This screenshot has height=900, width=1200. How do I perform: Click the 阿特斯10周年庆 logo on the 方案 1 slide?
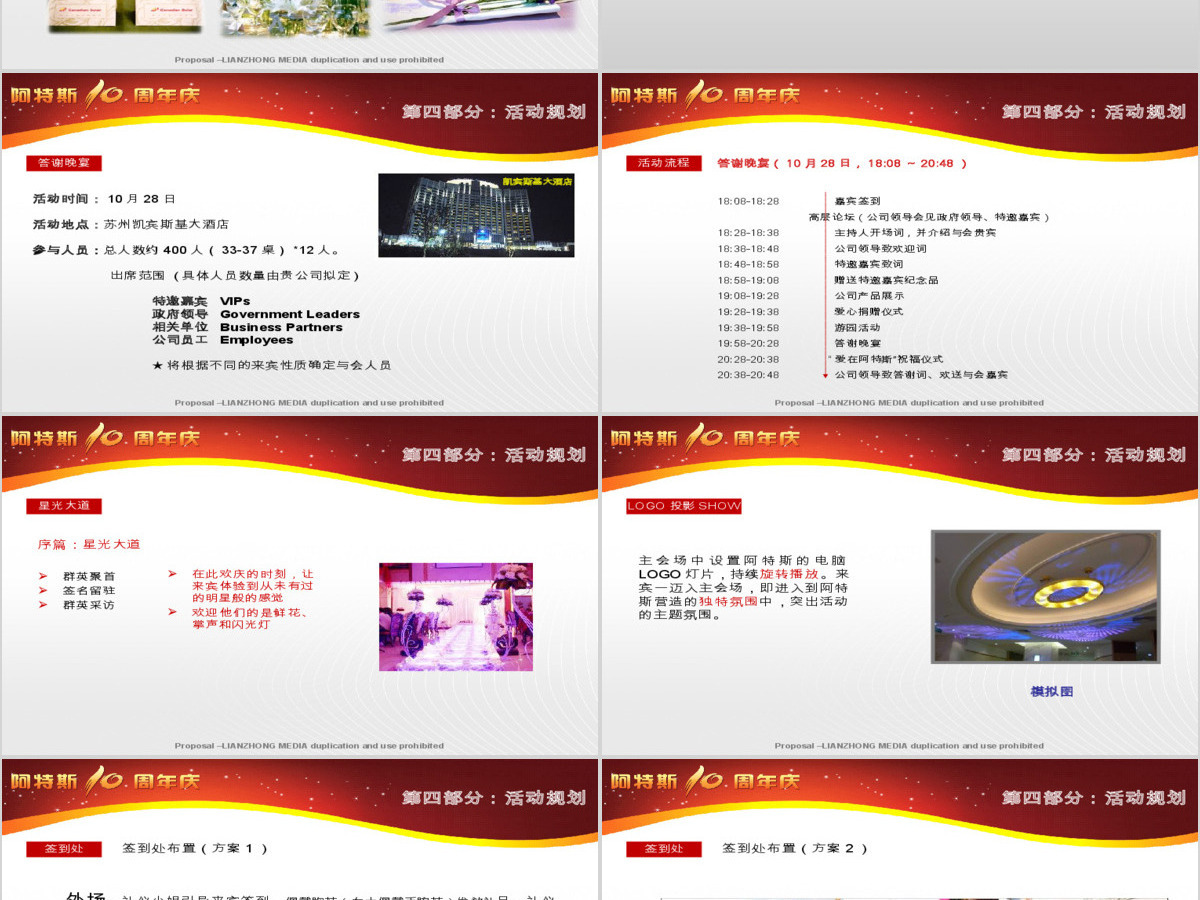pyautogui.click(x=105, y=781)
